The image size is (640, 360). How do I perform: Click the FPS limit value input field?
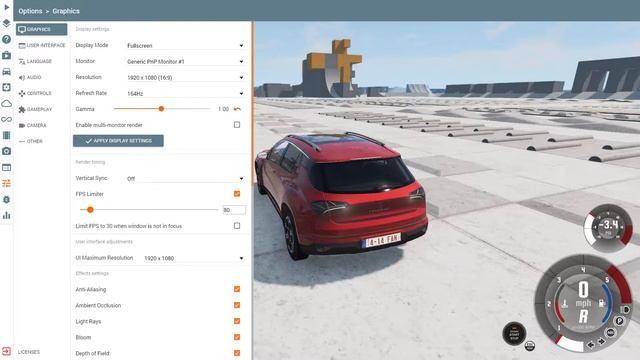pos(234,210)
